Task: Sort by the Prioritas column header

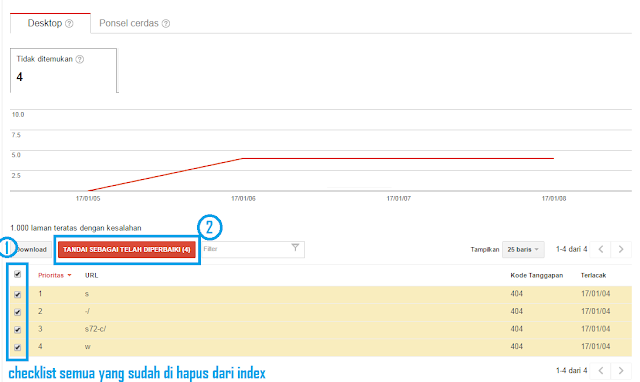Action: point(55,275)
